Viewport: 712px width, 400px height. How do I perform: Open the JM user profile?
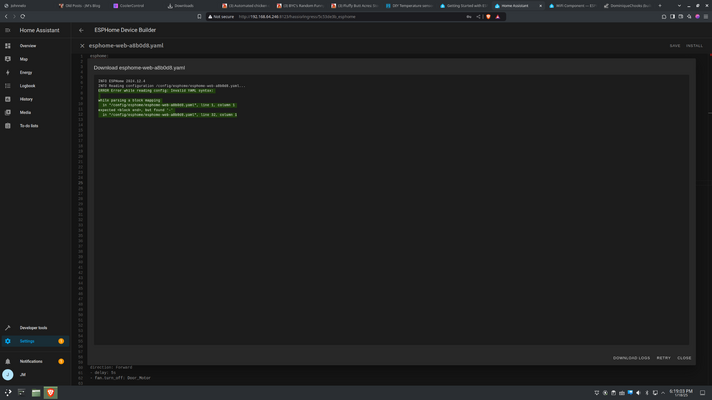35,375
